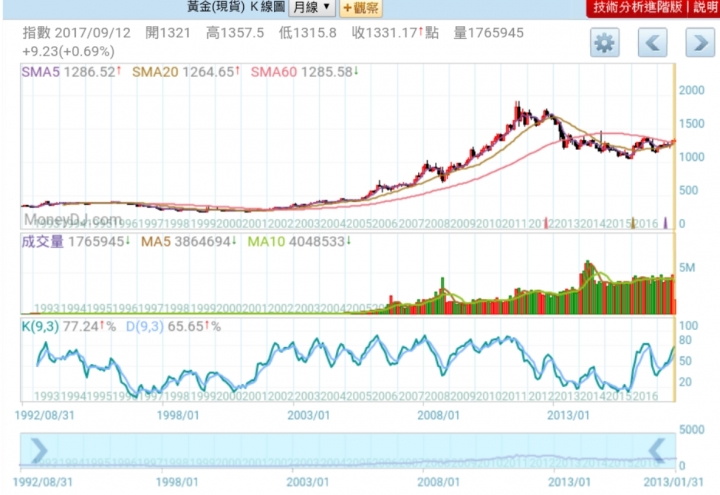Click the 高1357.5 high price value
Image resolution: width=720 pixels, height=495 pixels.
235,33
